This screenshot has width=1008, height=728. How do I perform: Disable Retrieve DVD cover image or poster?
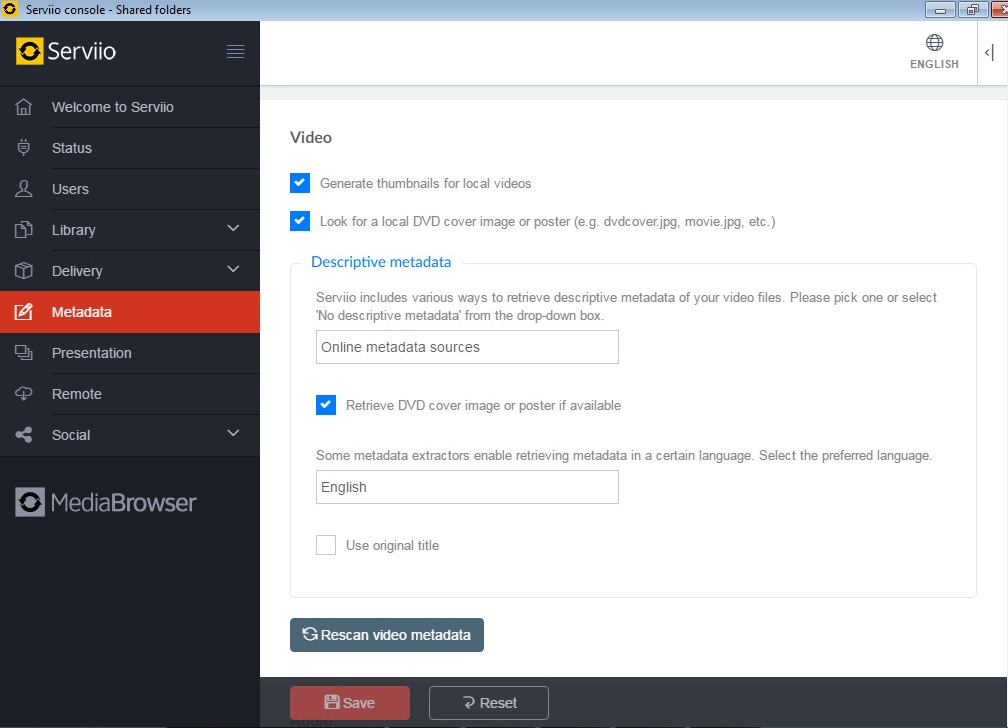tap(326, 405)
